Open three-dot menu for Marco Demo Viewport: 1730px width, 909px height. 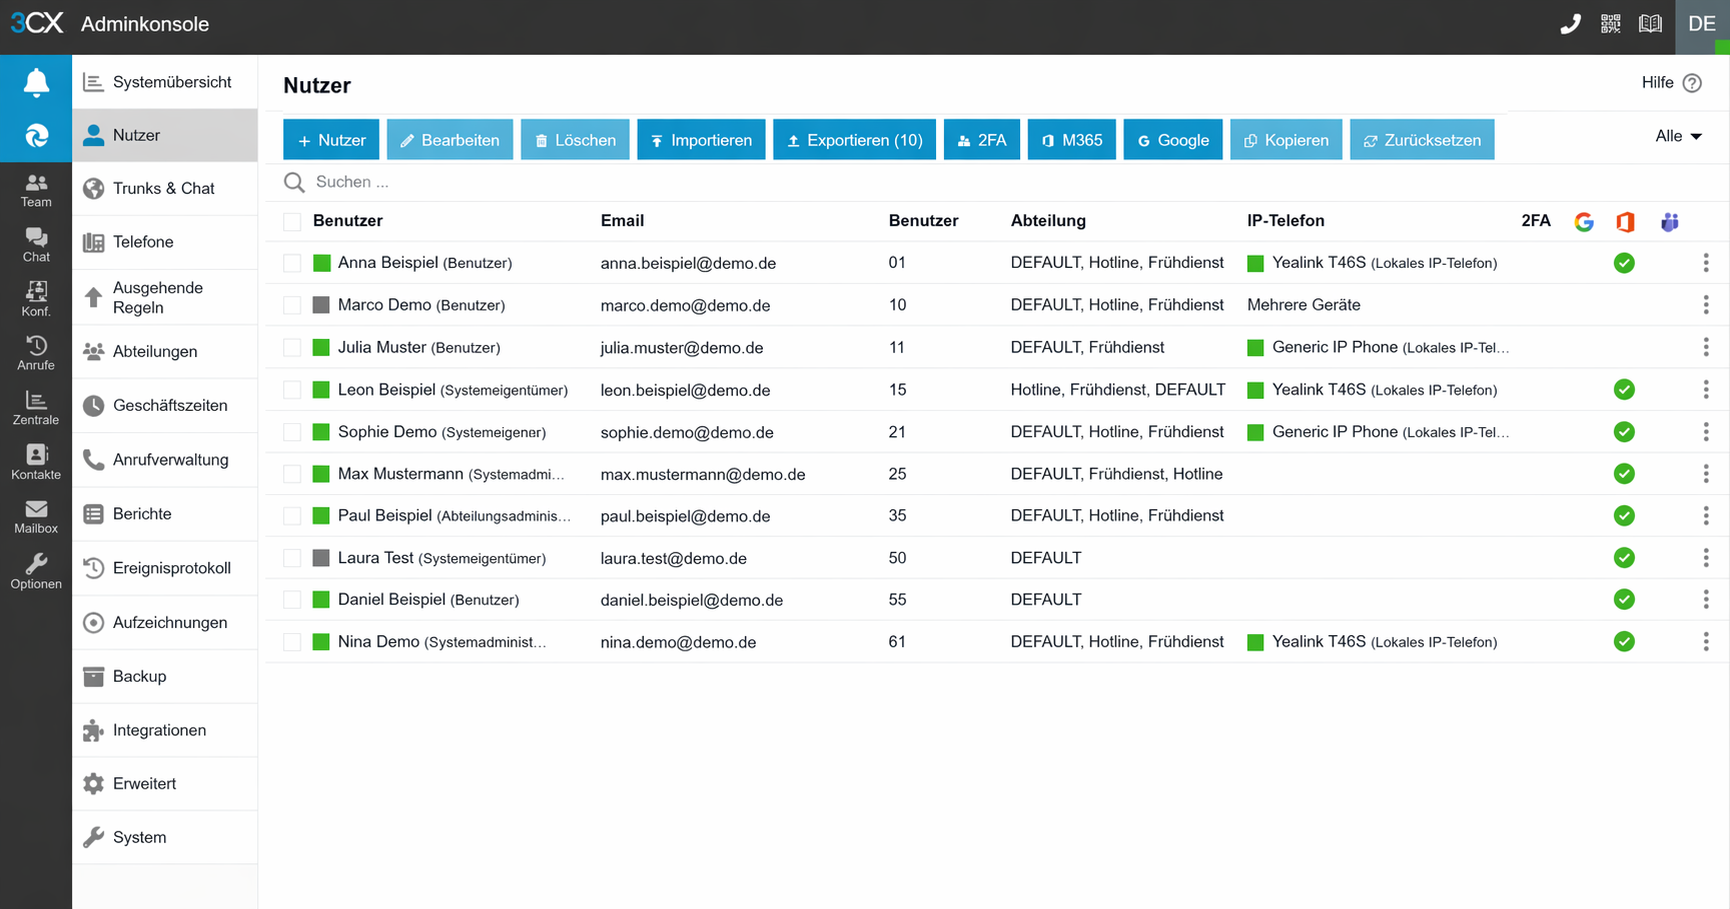pyautogui.click(x=1706, y=305)
